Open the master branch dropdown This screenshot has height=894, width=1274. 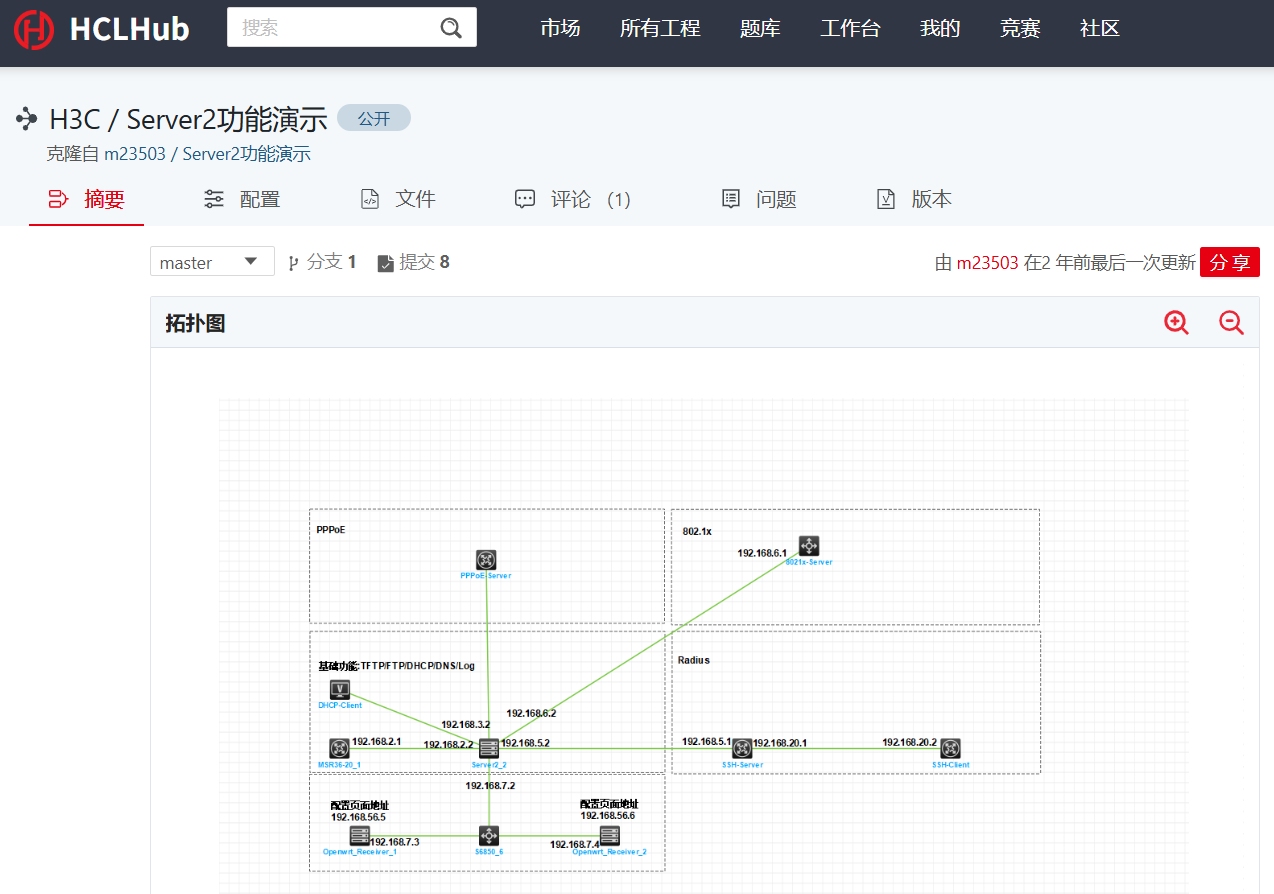pyautogui.click(x=212, y=262)
